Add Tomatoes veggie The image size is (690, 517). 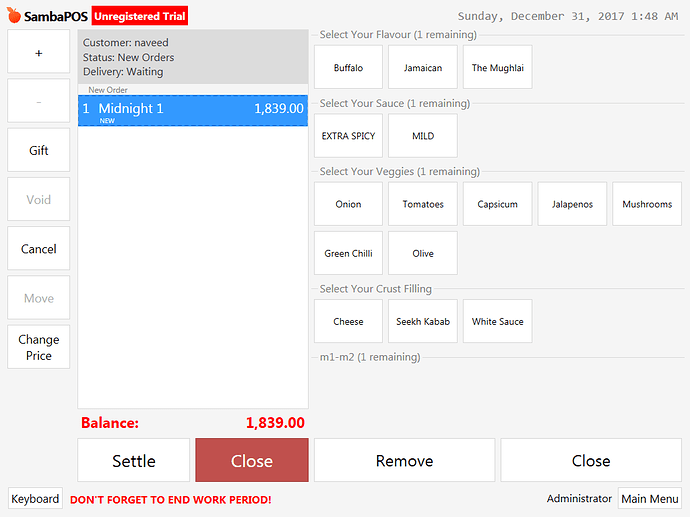(423, 204)
